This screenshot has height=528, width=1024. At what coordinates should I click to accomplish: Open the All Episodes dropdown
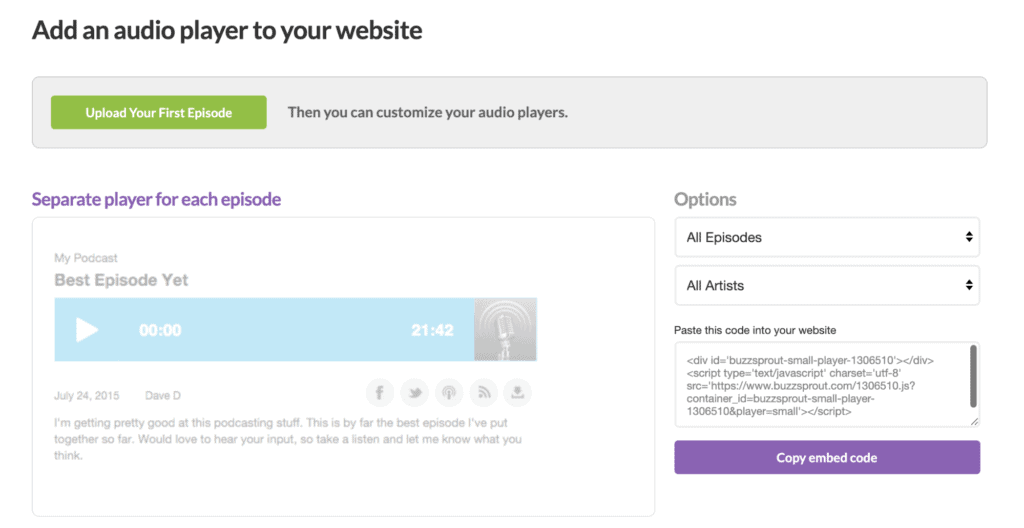coord(827,237)
